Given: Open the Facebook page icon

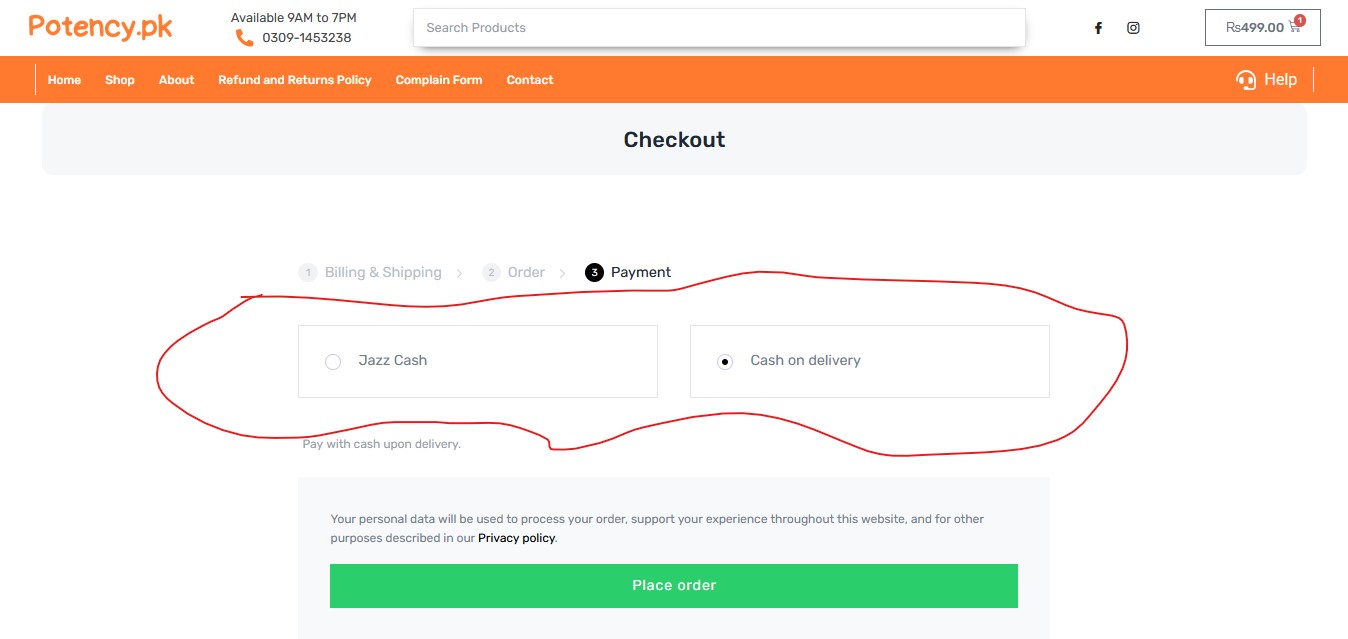Looking at the screenshot, I should coord(1098,28).
